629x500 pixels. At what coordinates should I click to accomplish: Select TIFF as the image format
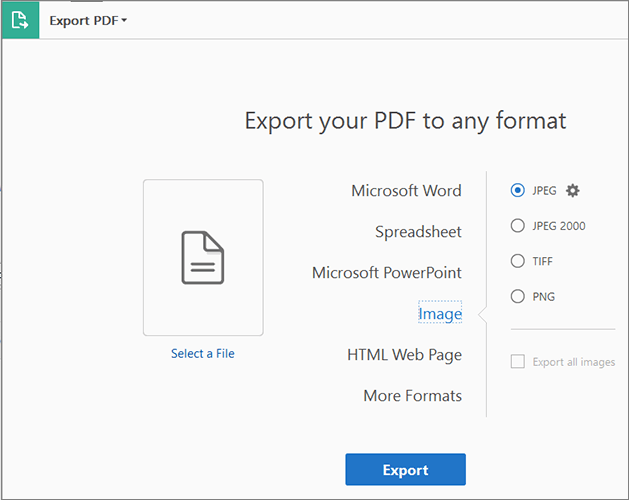517,261
